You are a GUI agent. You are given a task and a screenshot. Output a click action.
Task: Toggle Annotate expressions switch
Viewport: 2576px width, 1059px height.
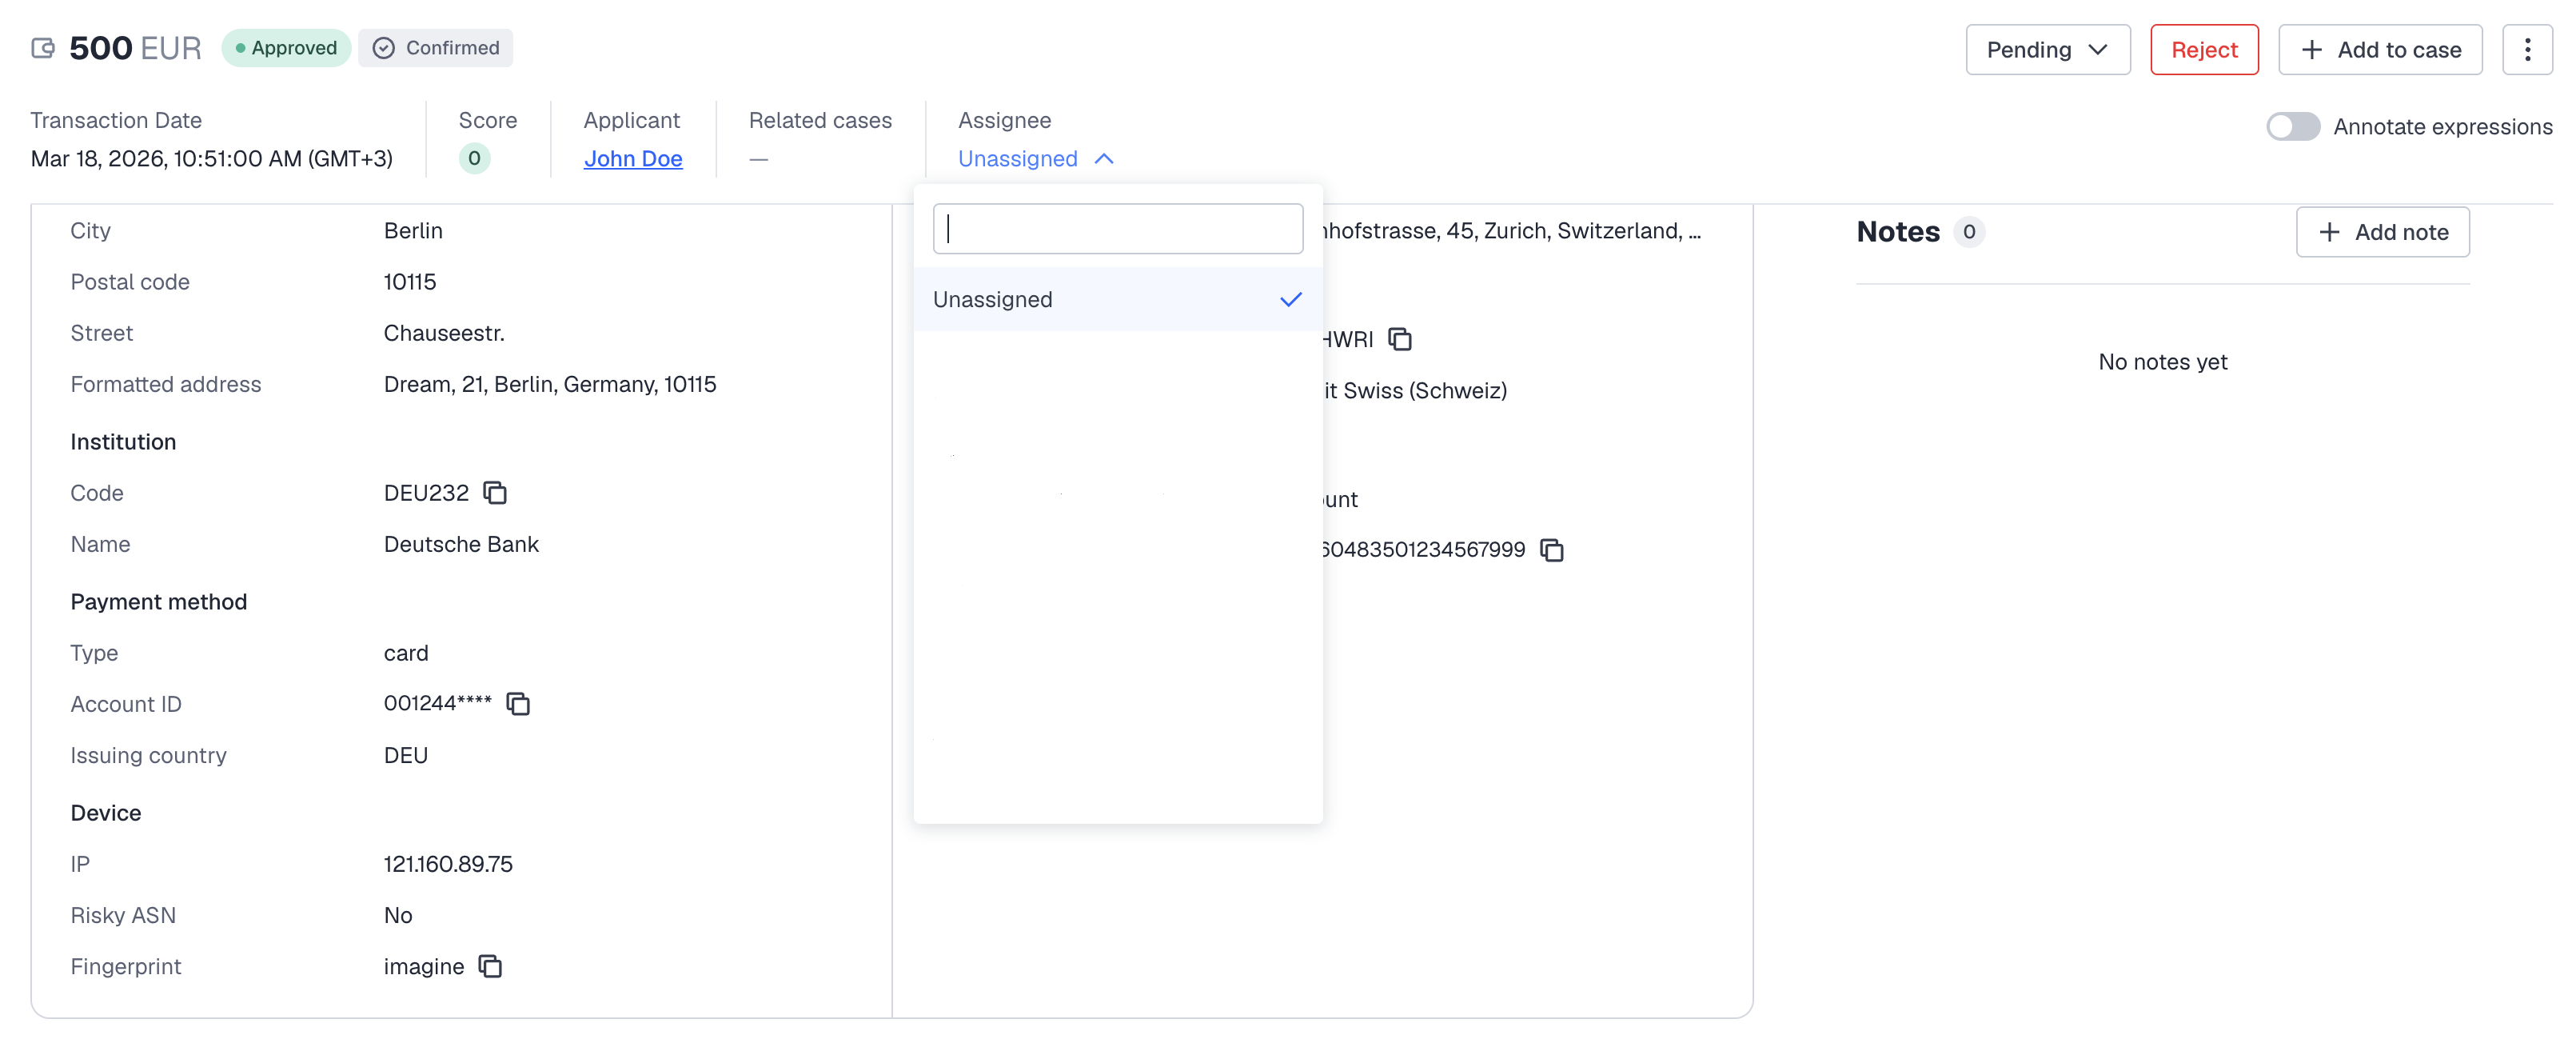click(2292, 127)
